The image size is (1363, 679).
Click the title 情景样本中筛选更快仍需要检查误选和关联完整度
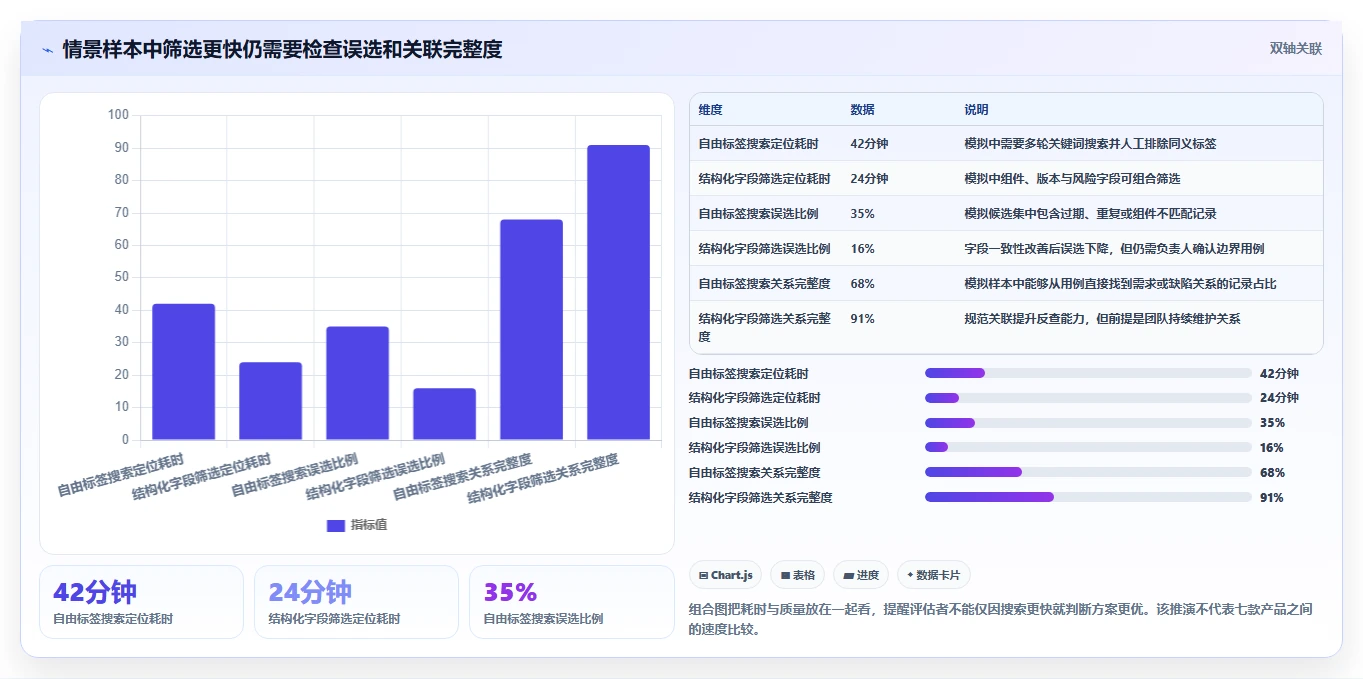tap(282, 49)
